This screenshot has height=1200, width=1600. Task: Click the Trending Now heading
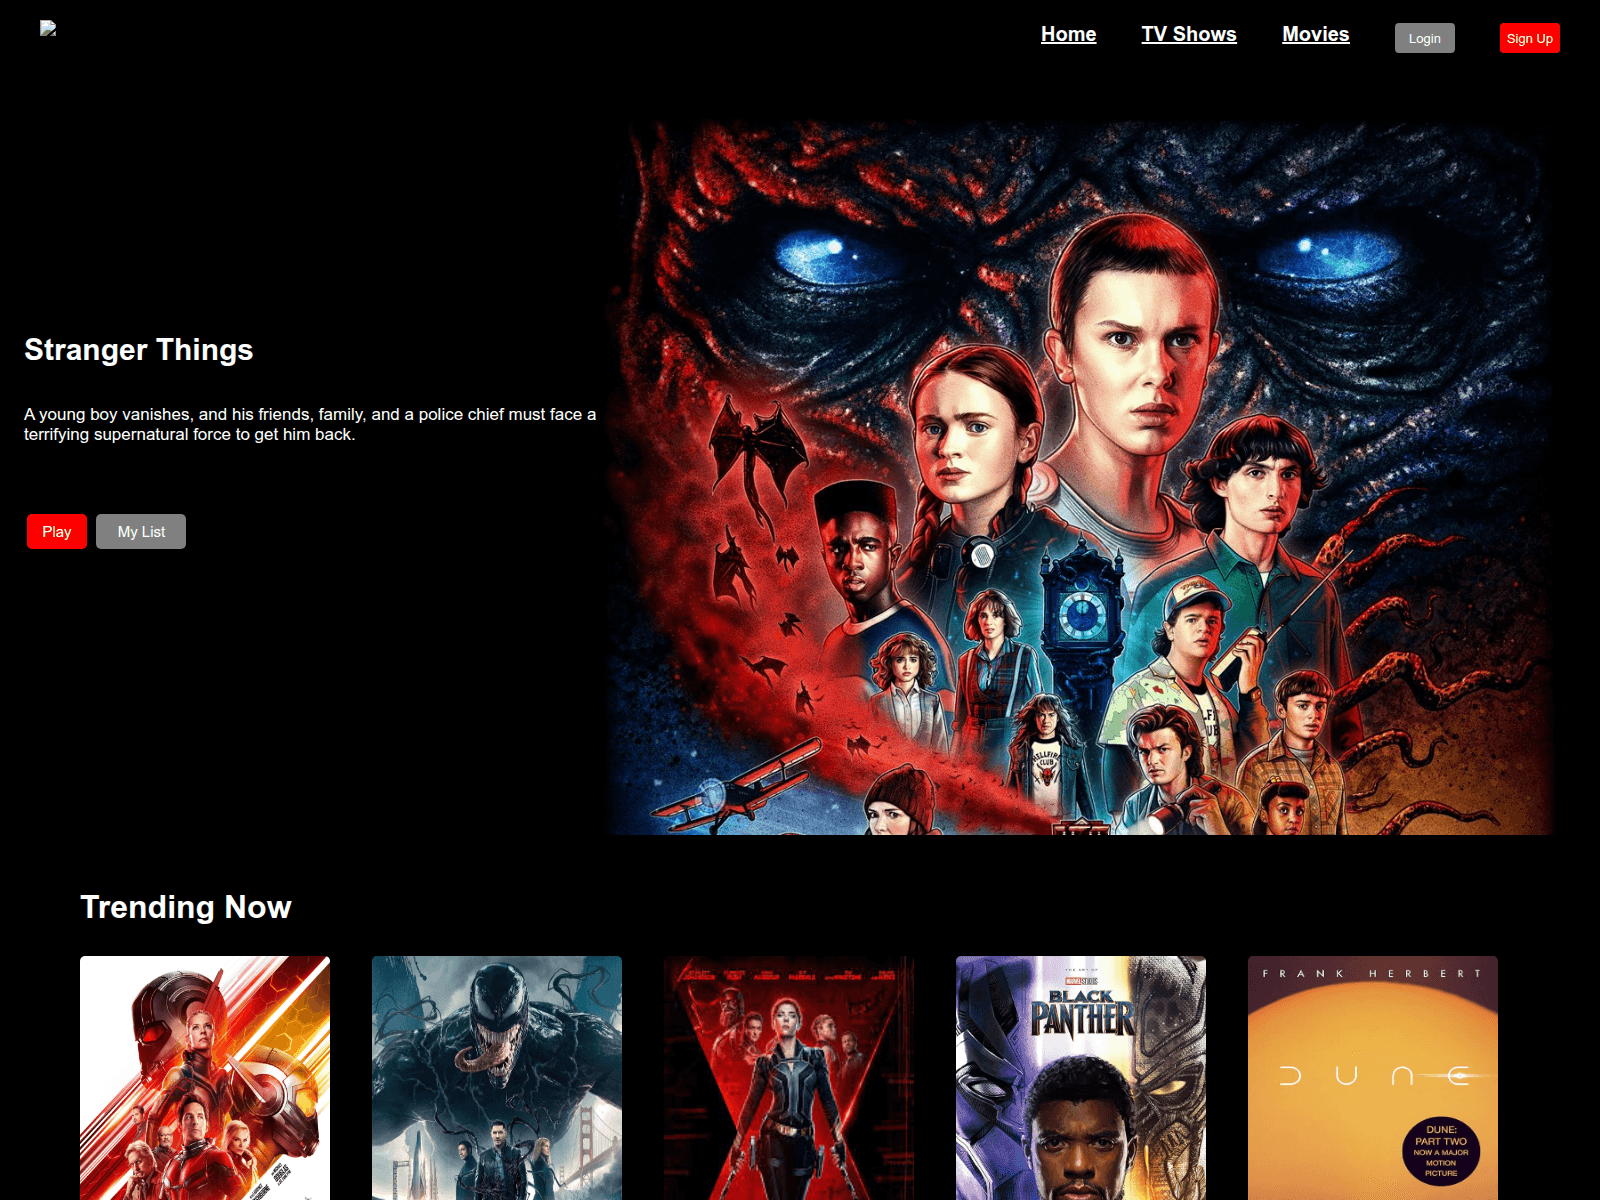click(186, 907)
